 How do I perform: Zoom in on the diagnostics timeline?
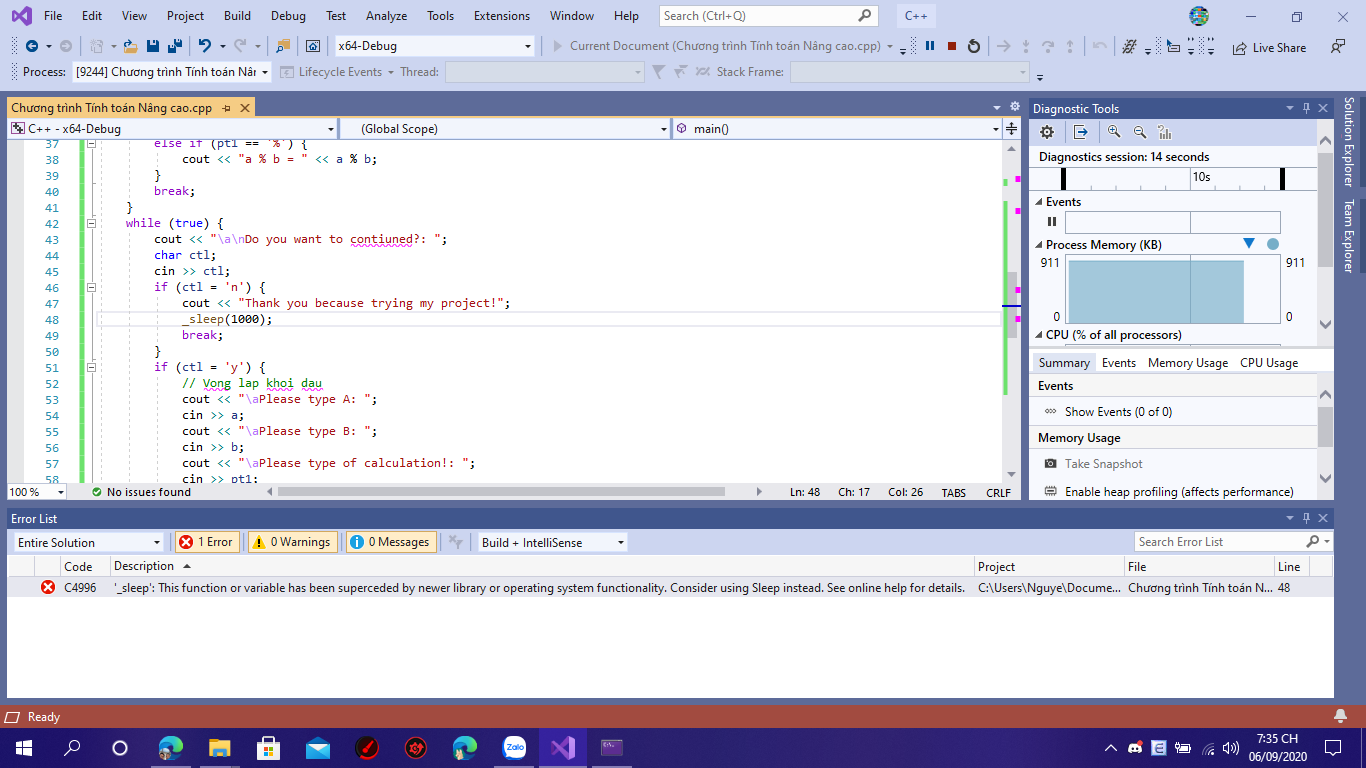[1114, 132]
